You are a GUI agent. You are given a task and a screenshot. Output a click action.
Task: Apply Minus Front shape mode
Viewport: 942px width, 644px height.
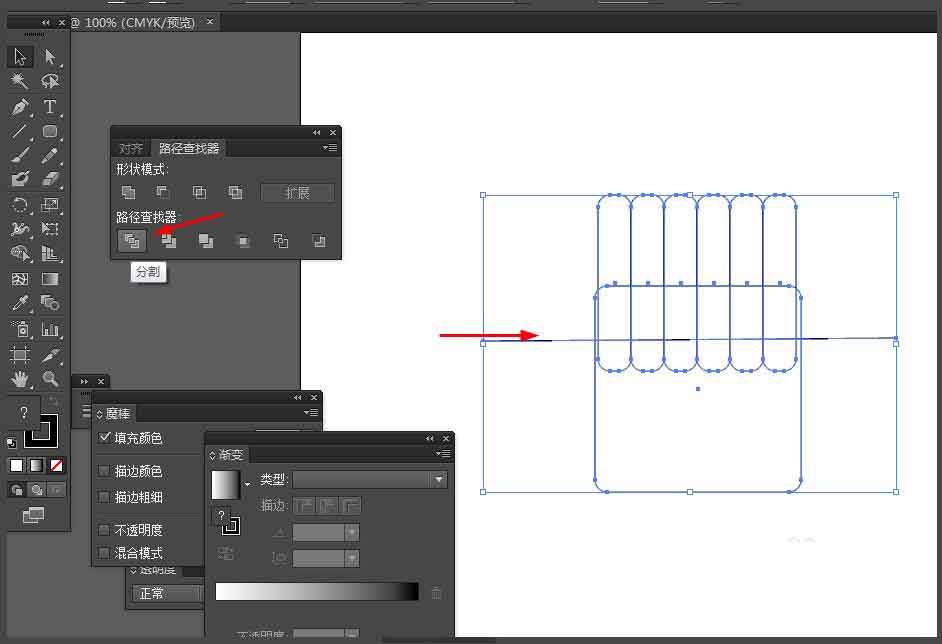click(x=163, y=192)
